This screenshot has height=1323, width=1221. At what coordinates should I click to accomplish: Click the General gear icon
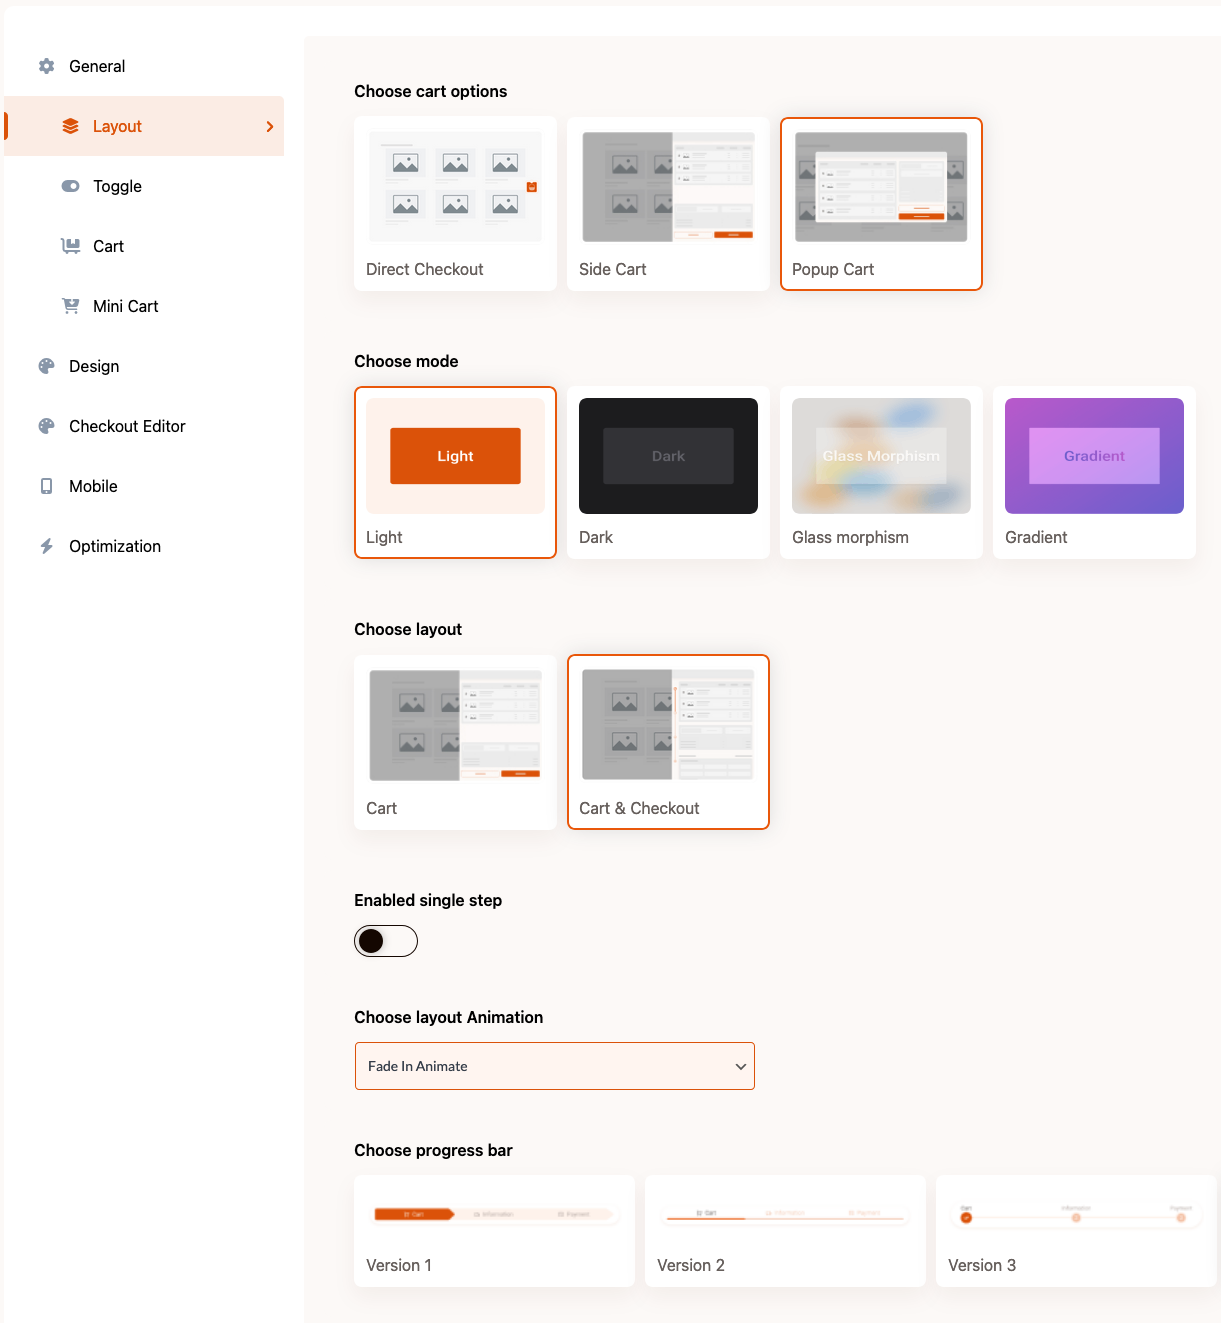tap(46, 66)
